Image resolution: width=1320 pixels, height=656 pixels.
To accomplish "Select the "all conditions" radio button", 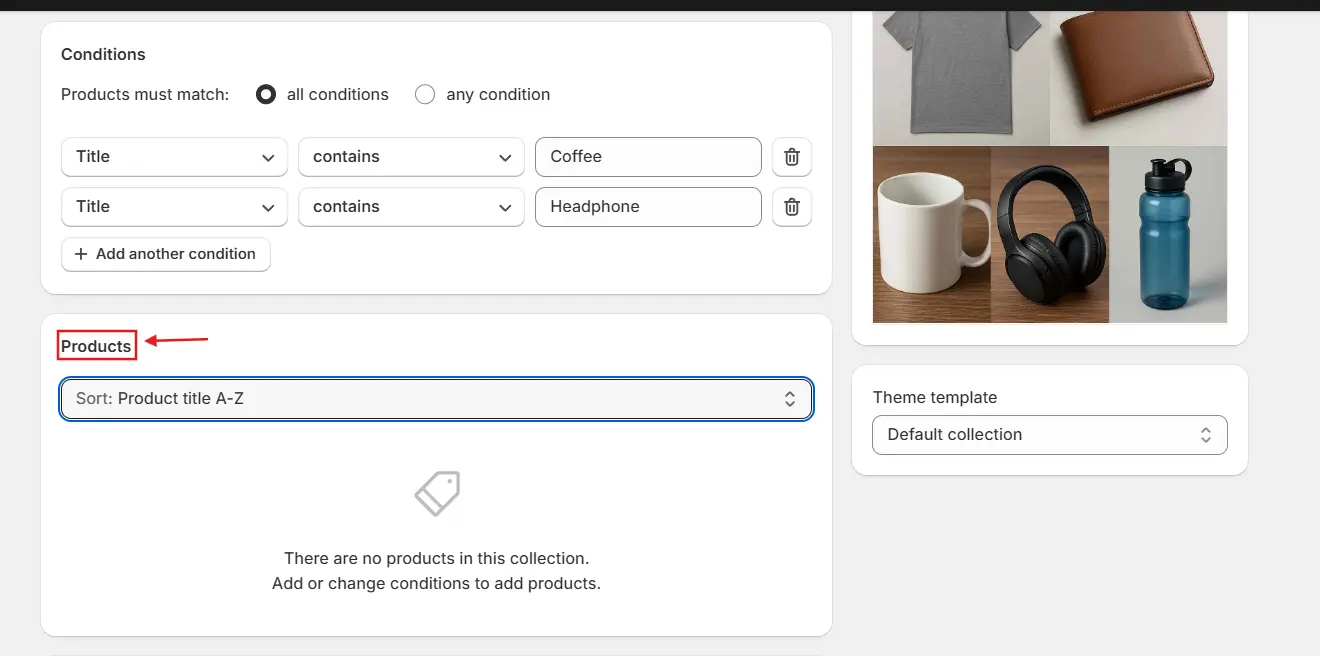I will [x=266, y=95].
